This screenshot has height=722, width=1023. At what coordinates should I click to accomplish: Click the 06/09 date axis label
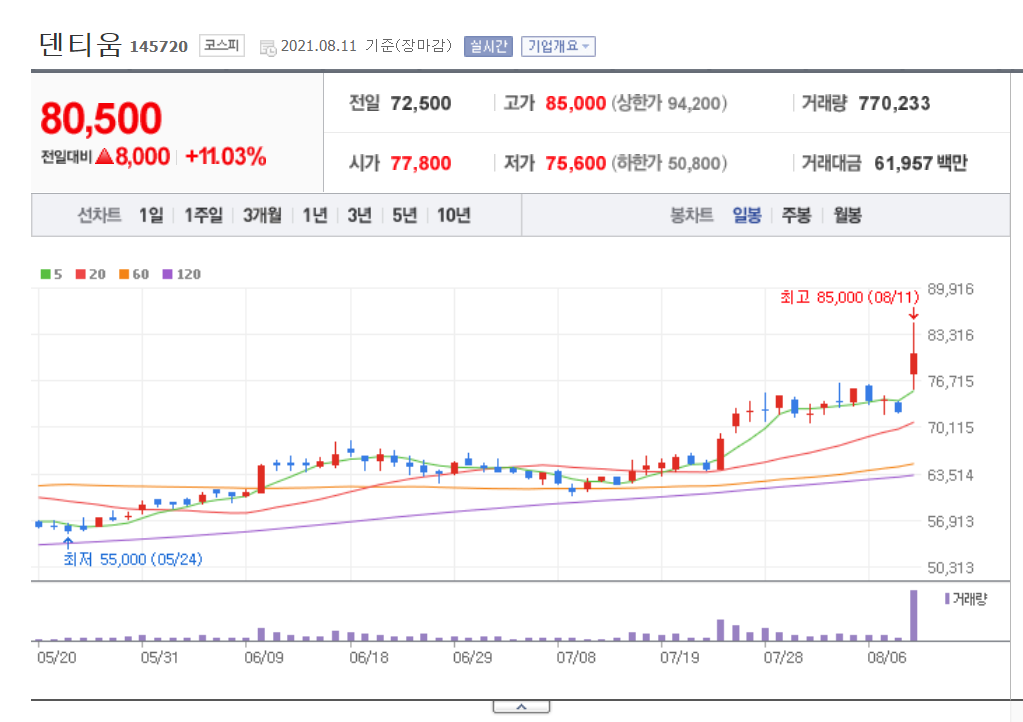click(264, 657)
